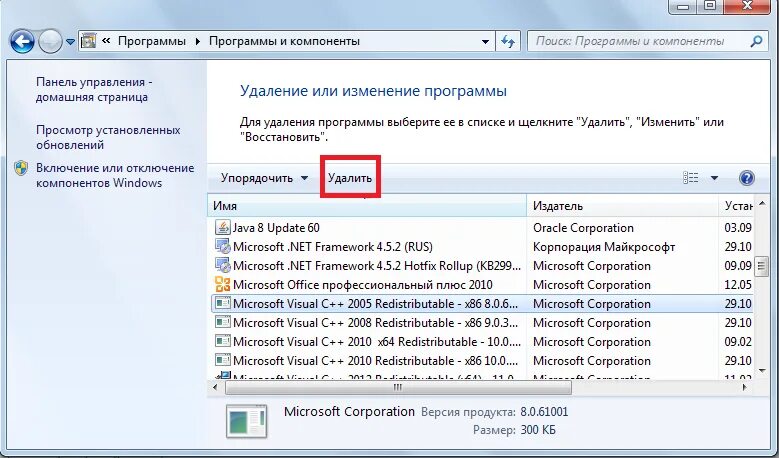Click the size value '300 КБ'
Viewport: 779px width, 458px height.
tap(538, 430)
